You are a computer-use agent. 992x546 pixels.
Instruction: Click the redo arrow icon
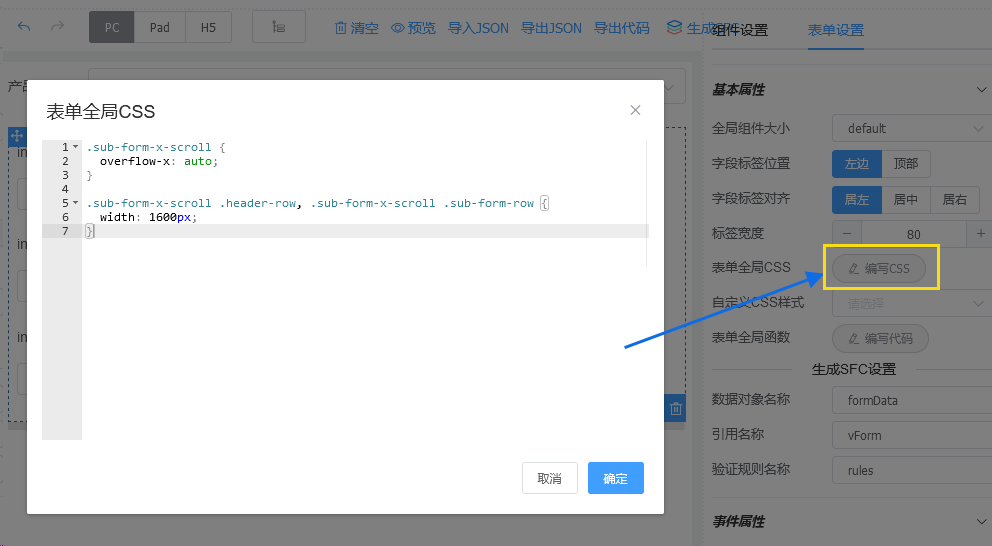coord(58,27)
